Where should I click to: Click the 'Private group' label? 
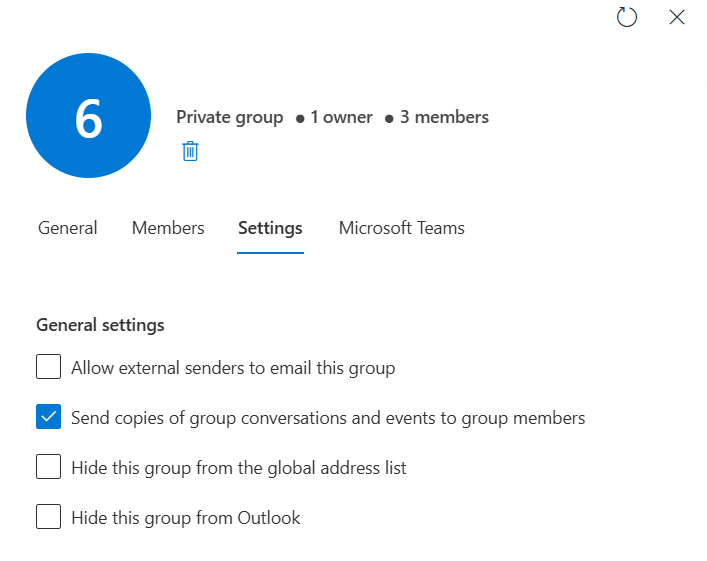point(230,117)
